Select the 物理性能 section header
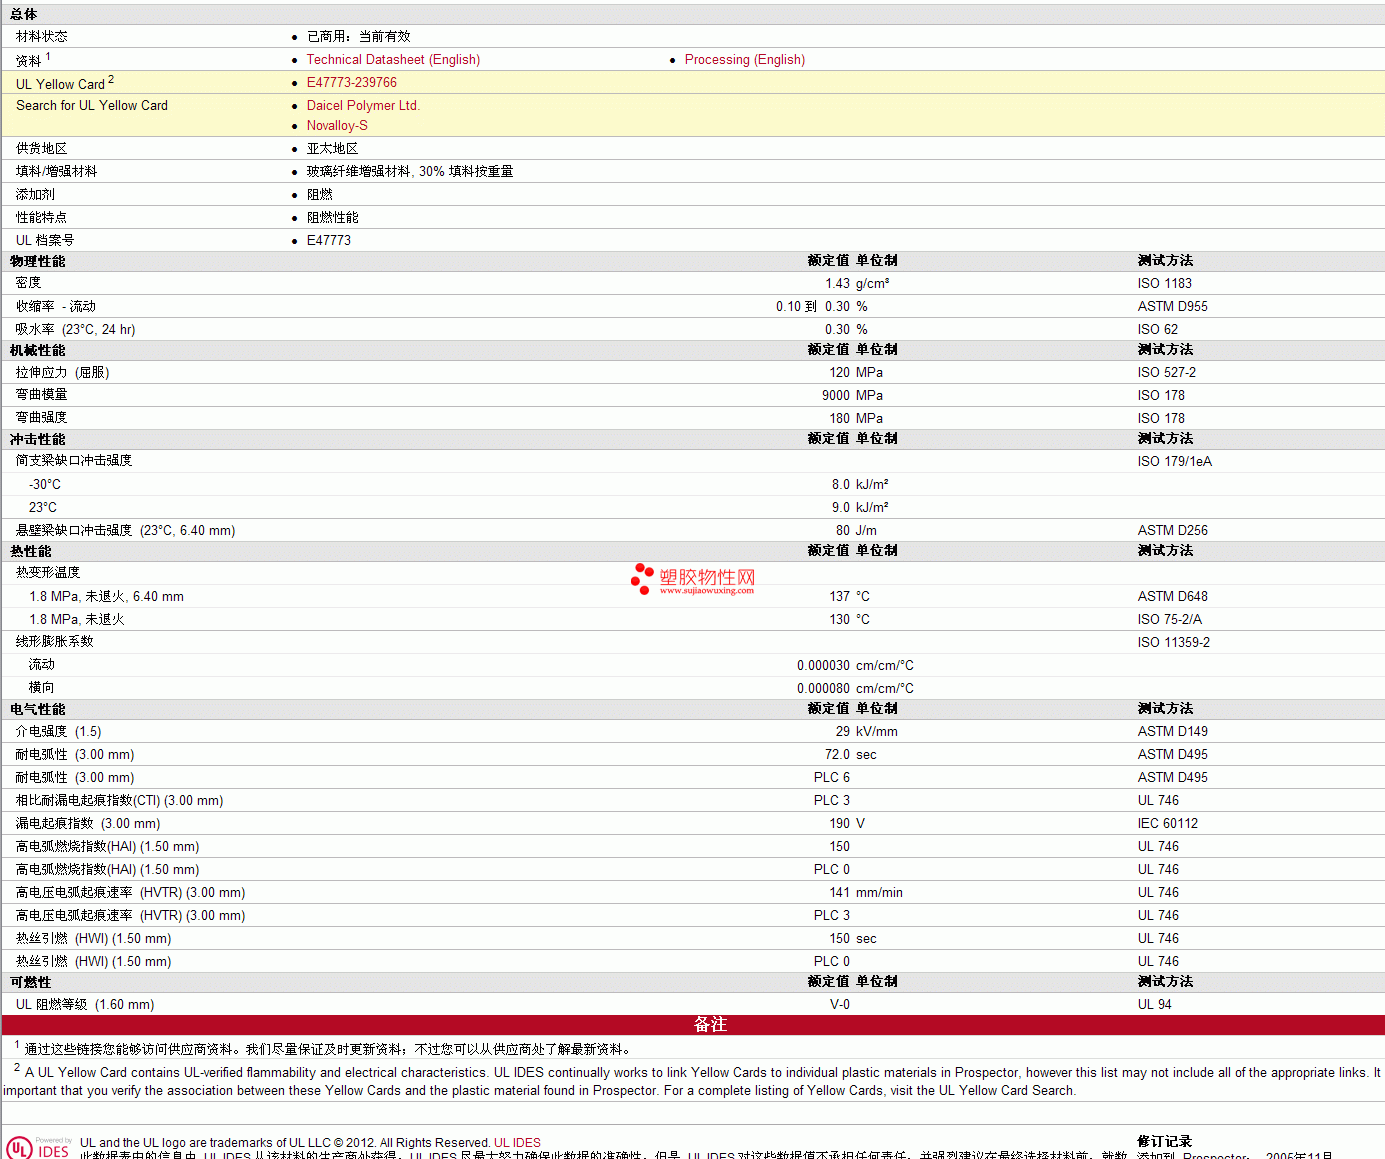Image resolution: width=1385 pixels, height=1159 pixels. coord(38,261)
